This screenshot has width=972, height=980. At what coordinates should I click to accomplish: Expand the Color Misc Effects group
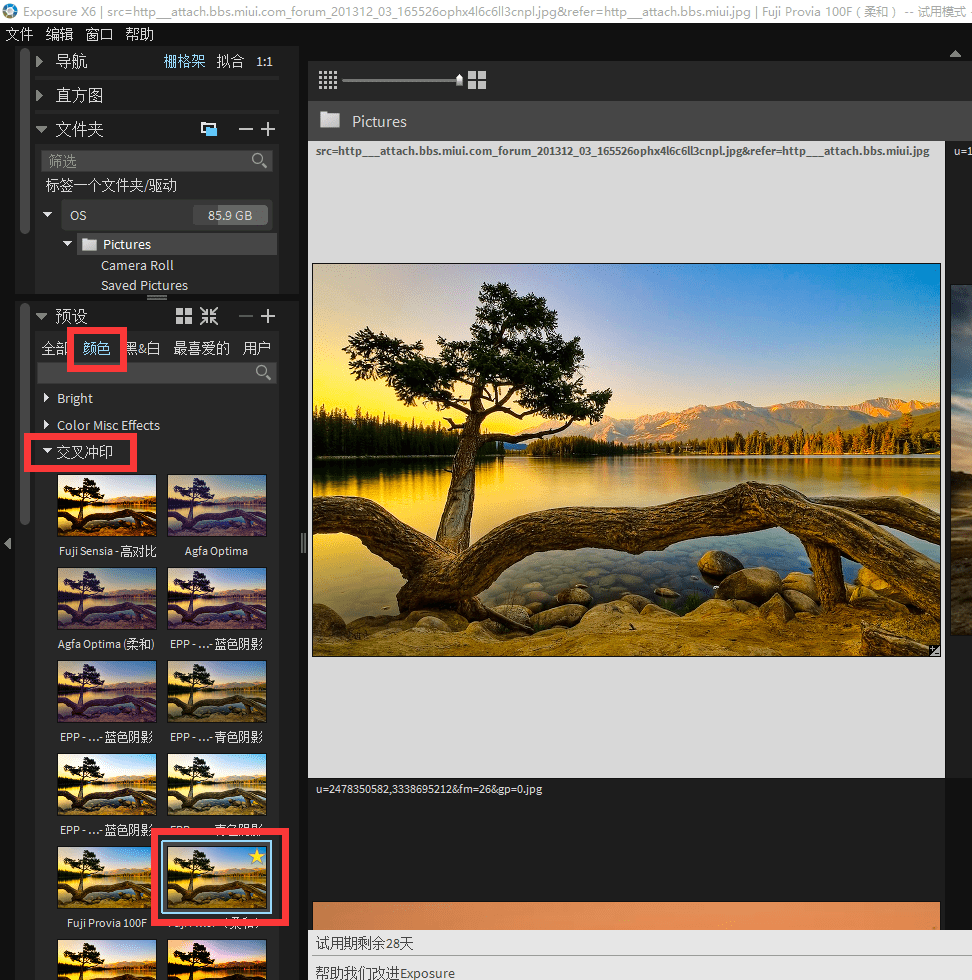[x=46, y=425]
